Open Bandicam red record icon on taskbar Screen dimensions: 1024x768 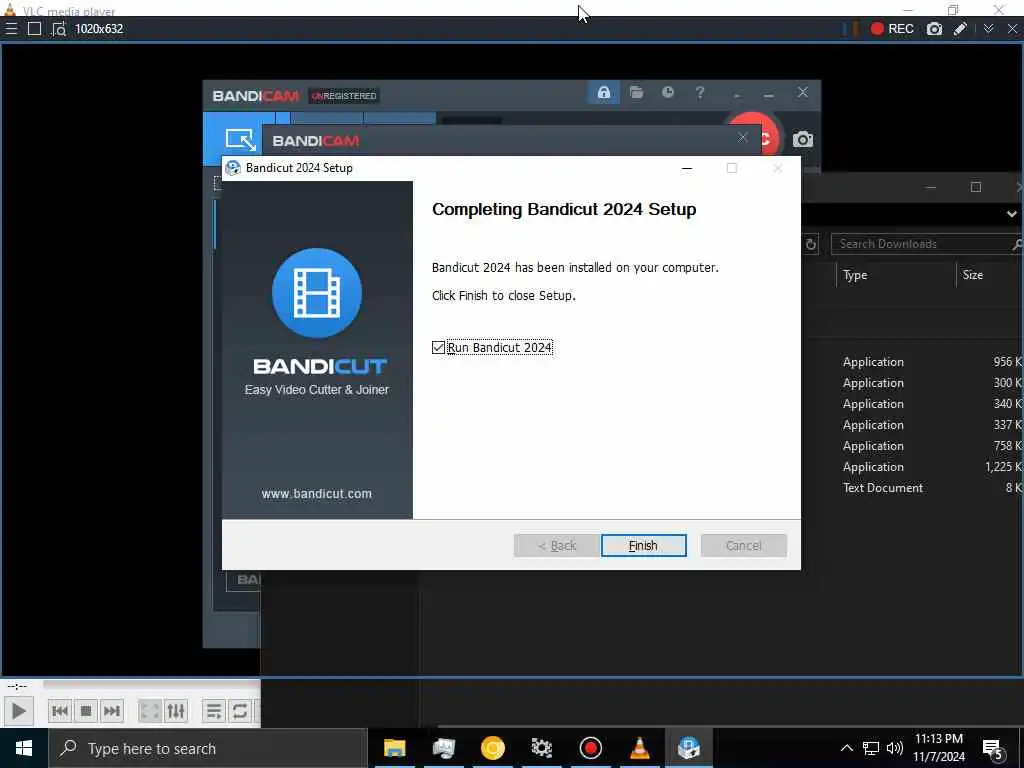click(x=590, y=748)
